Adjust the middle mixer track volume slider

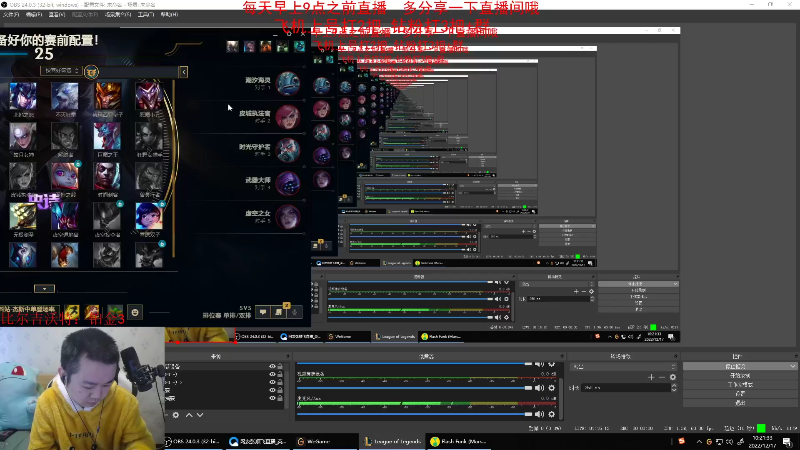click(x=415, y=388)
